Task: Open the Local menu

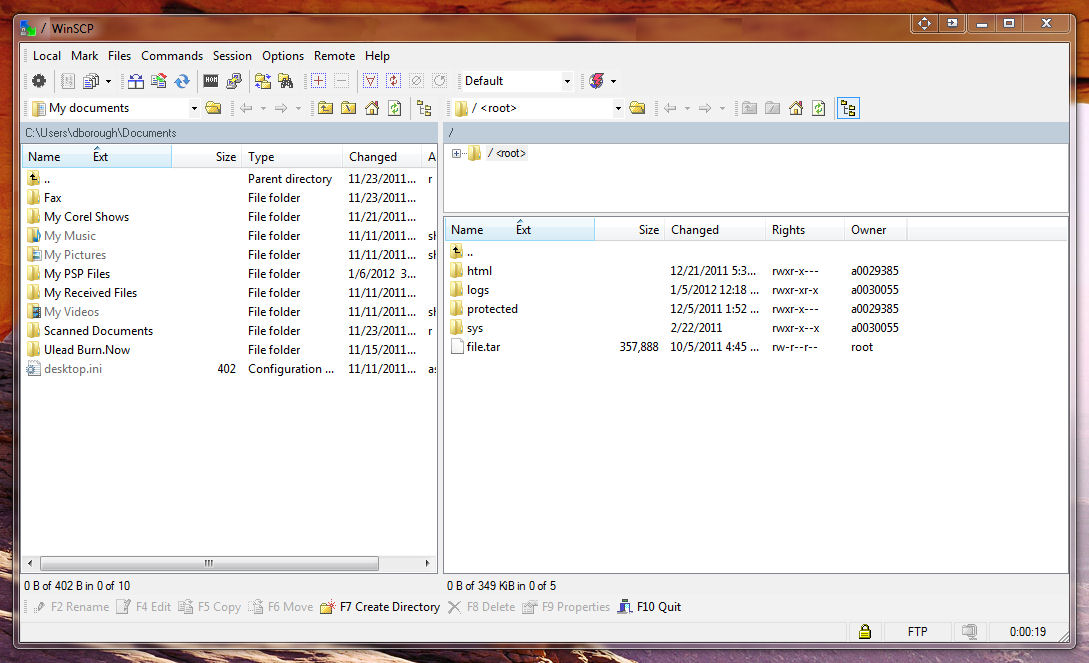Action: click(47, 56)
